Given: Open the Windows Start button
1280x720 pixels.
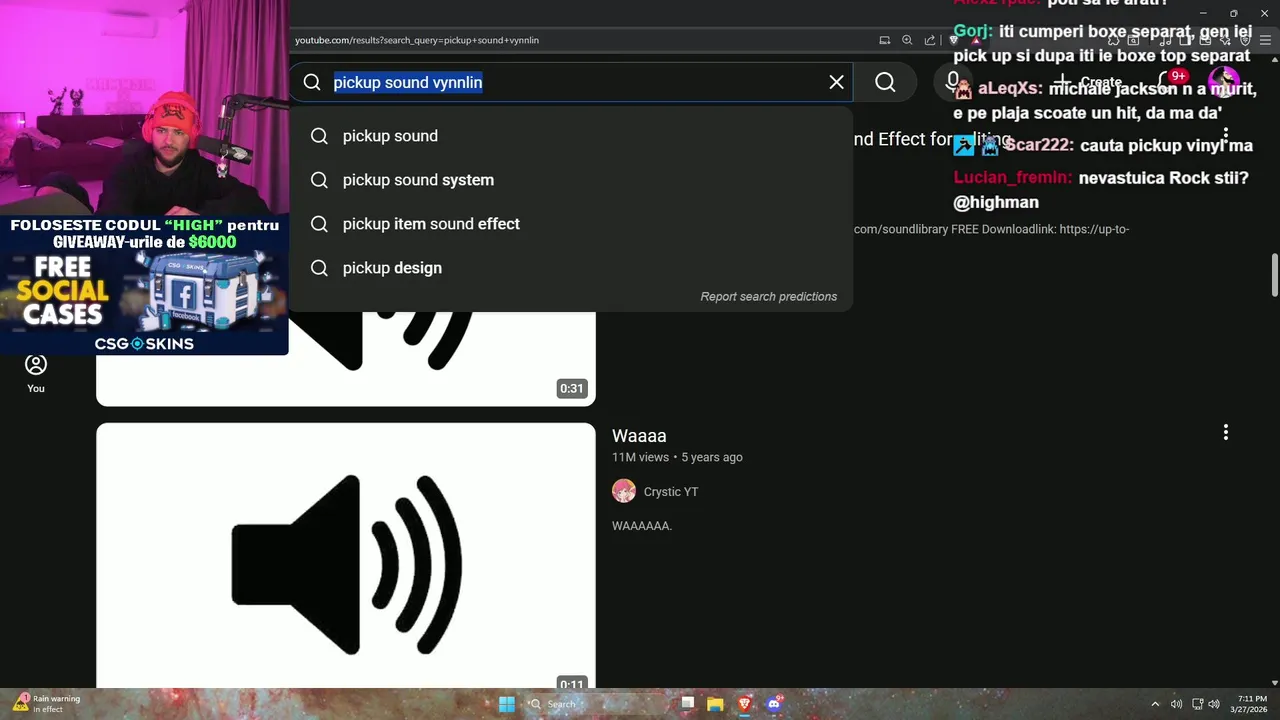Looking at the screenshot, I should click(507, 704).
